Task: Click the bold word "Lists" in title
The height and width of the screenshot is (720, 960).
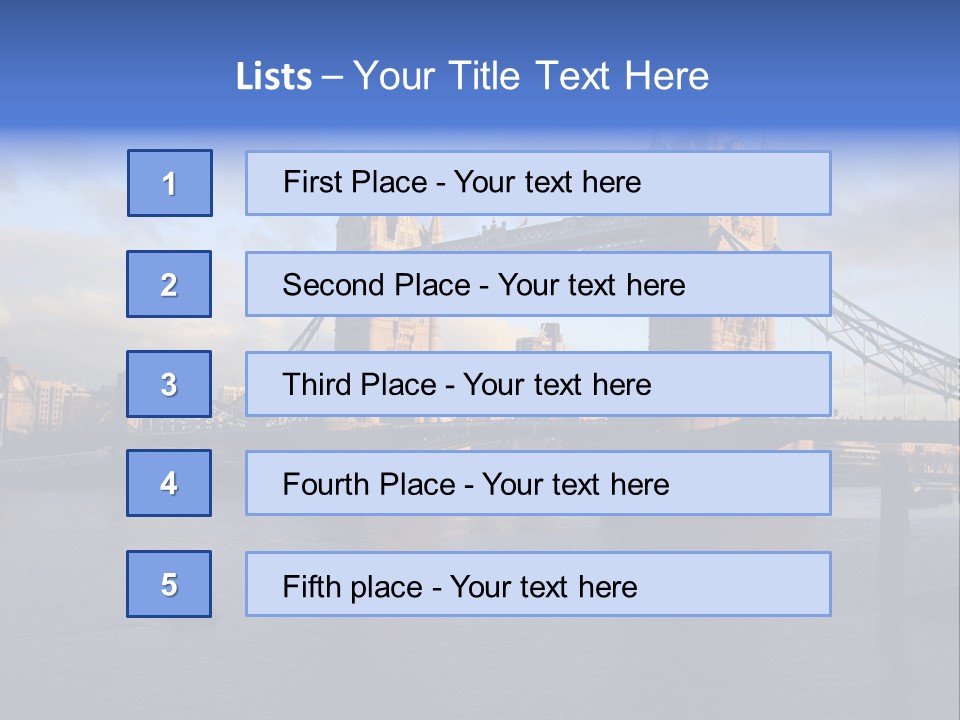Action: pyautogui.click(x=273, y=77)
